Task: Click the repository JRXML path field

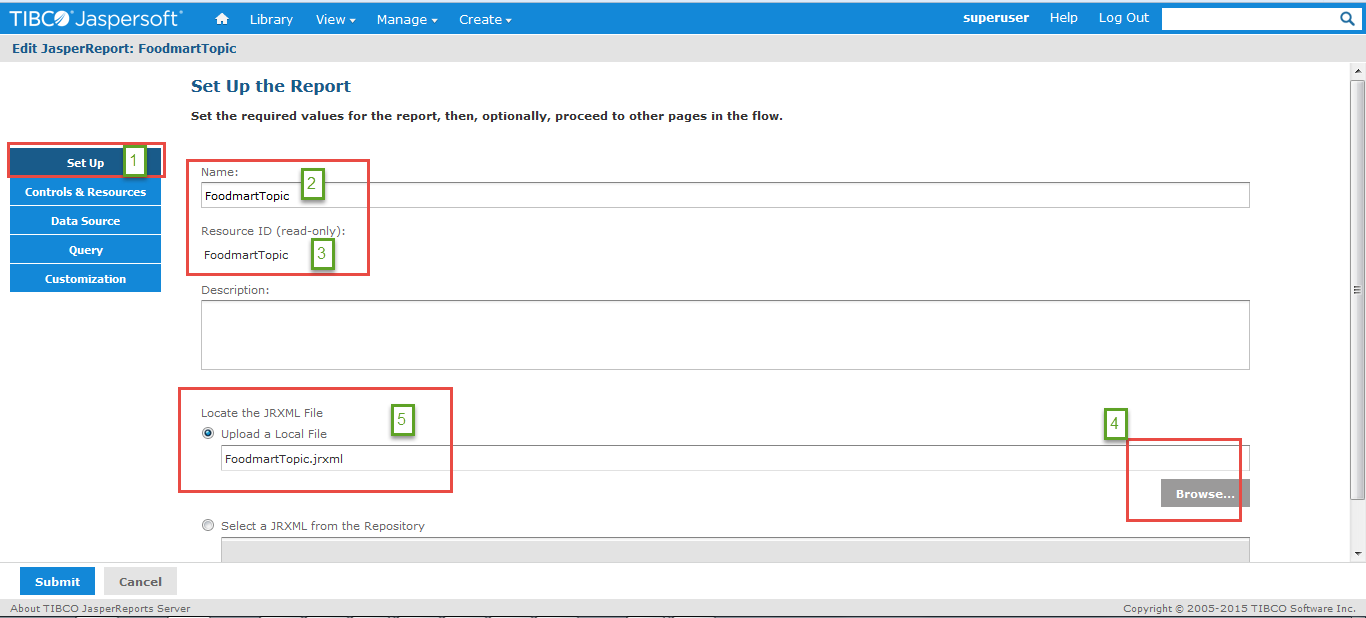Action: 735,549
